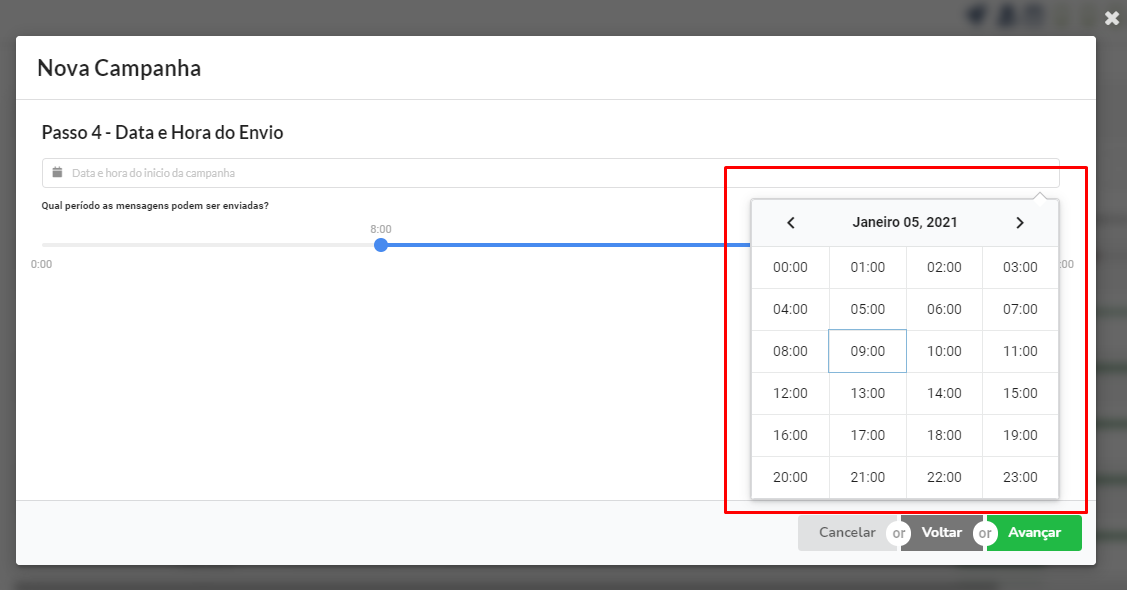Choose the 00:00 time option
1127x590 pixels.
pos(790,267)
